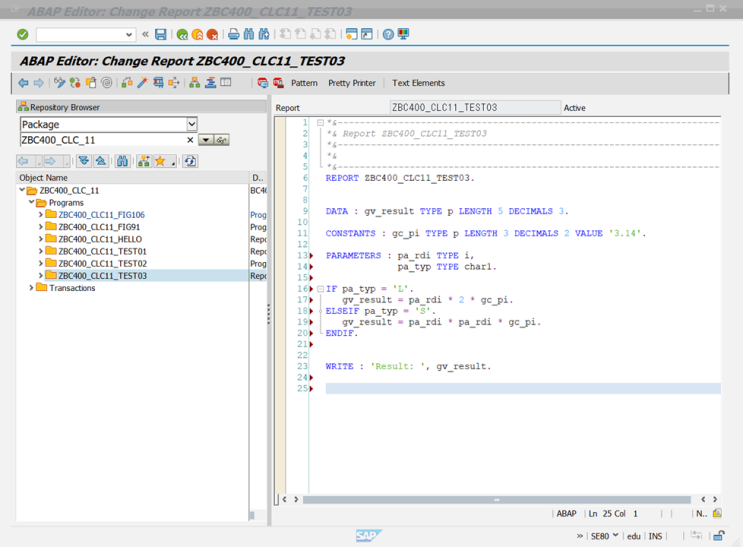Set an external breakpoint icon
Viewport: 743px width, 547px height.
pyautogui.click(x=279, y=83)
